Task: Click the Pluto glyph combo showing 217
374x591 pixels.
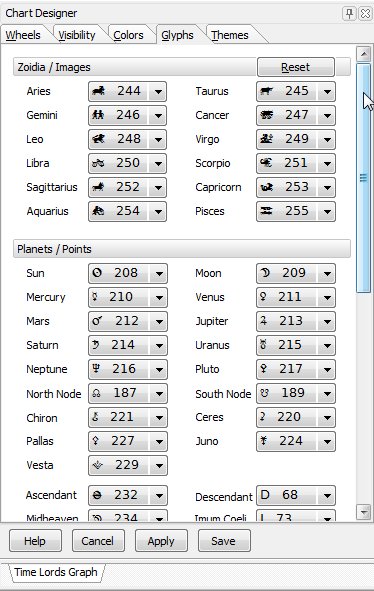Action: 296,369
